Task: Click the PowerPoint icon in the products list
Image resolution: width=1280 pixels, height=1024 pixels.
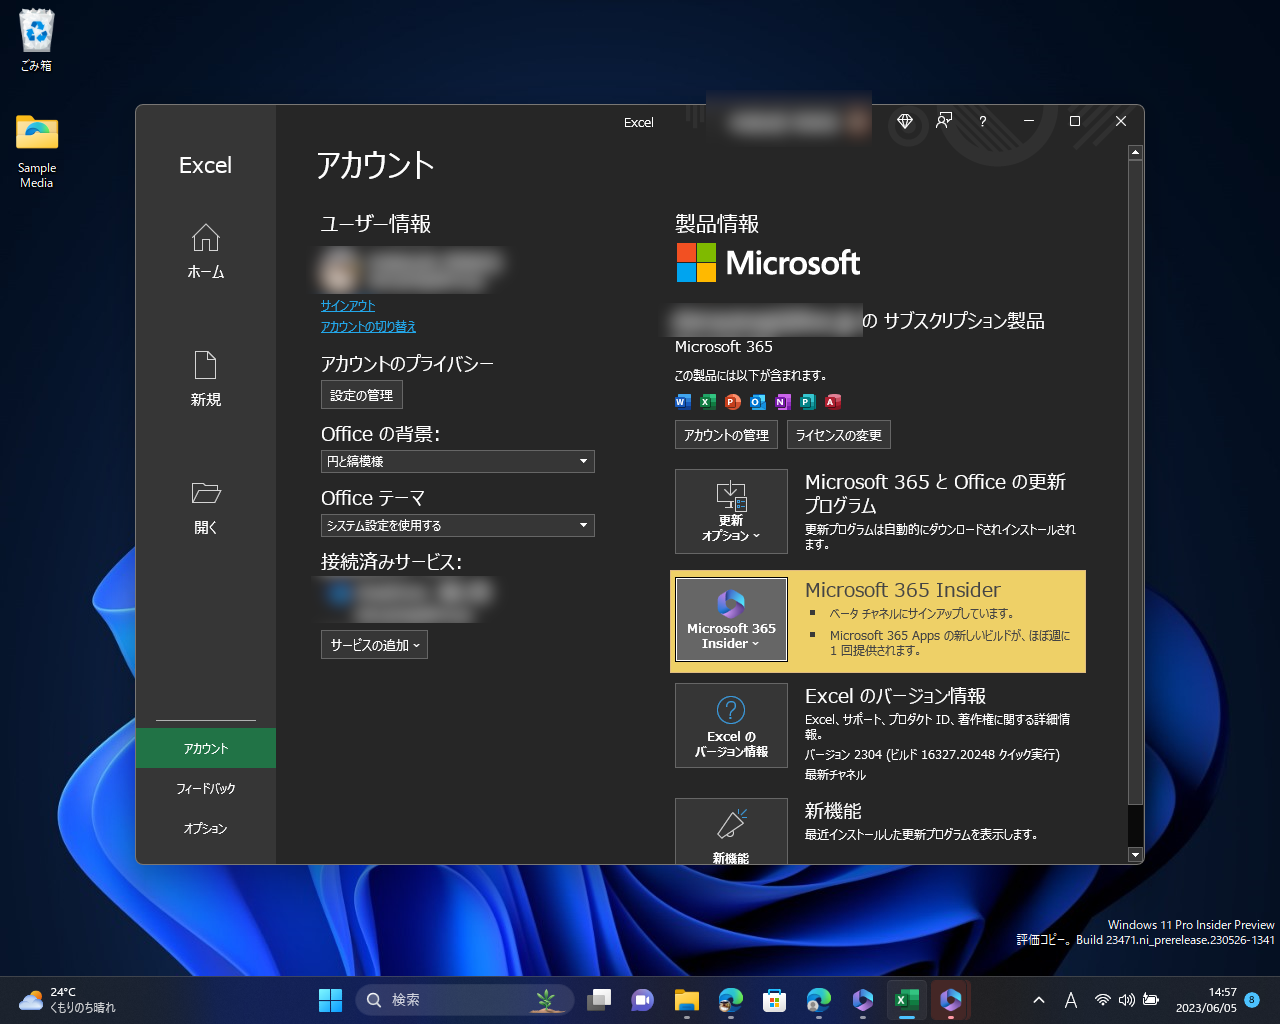Action: coord(732,402)
